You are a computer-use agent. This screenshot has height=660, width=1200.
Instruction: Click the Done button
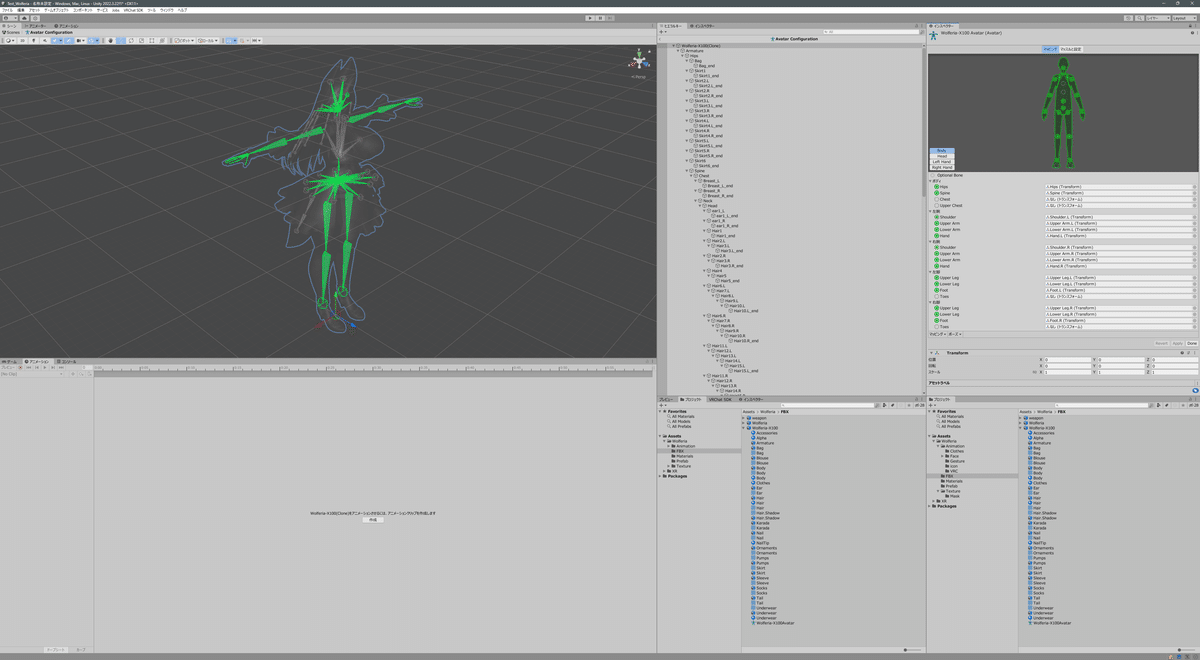coord(1192,343)
